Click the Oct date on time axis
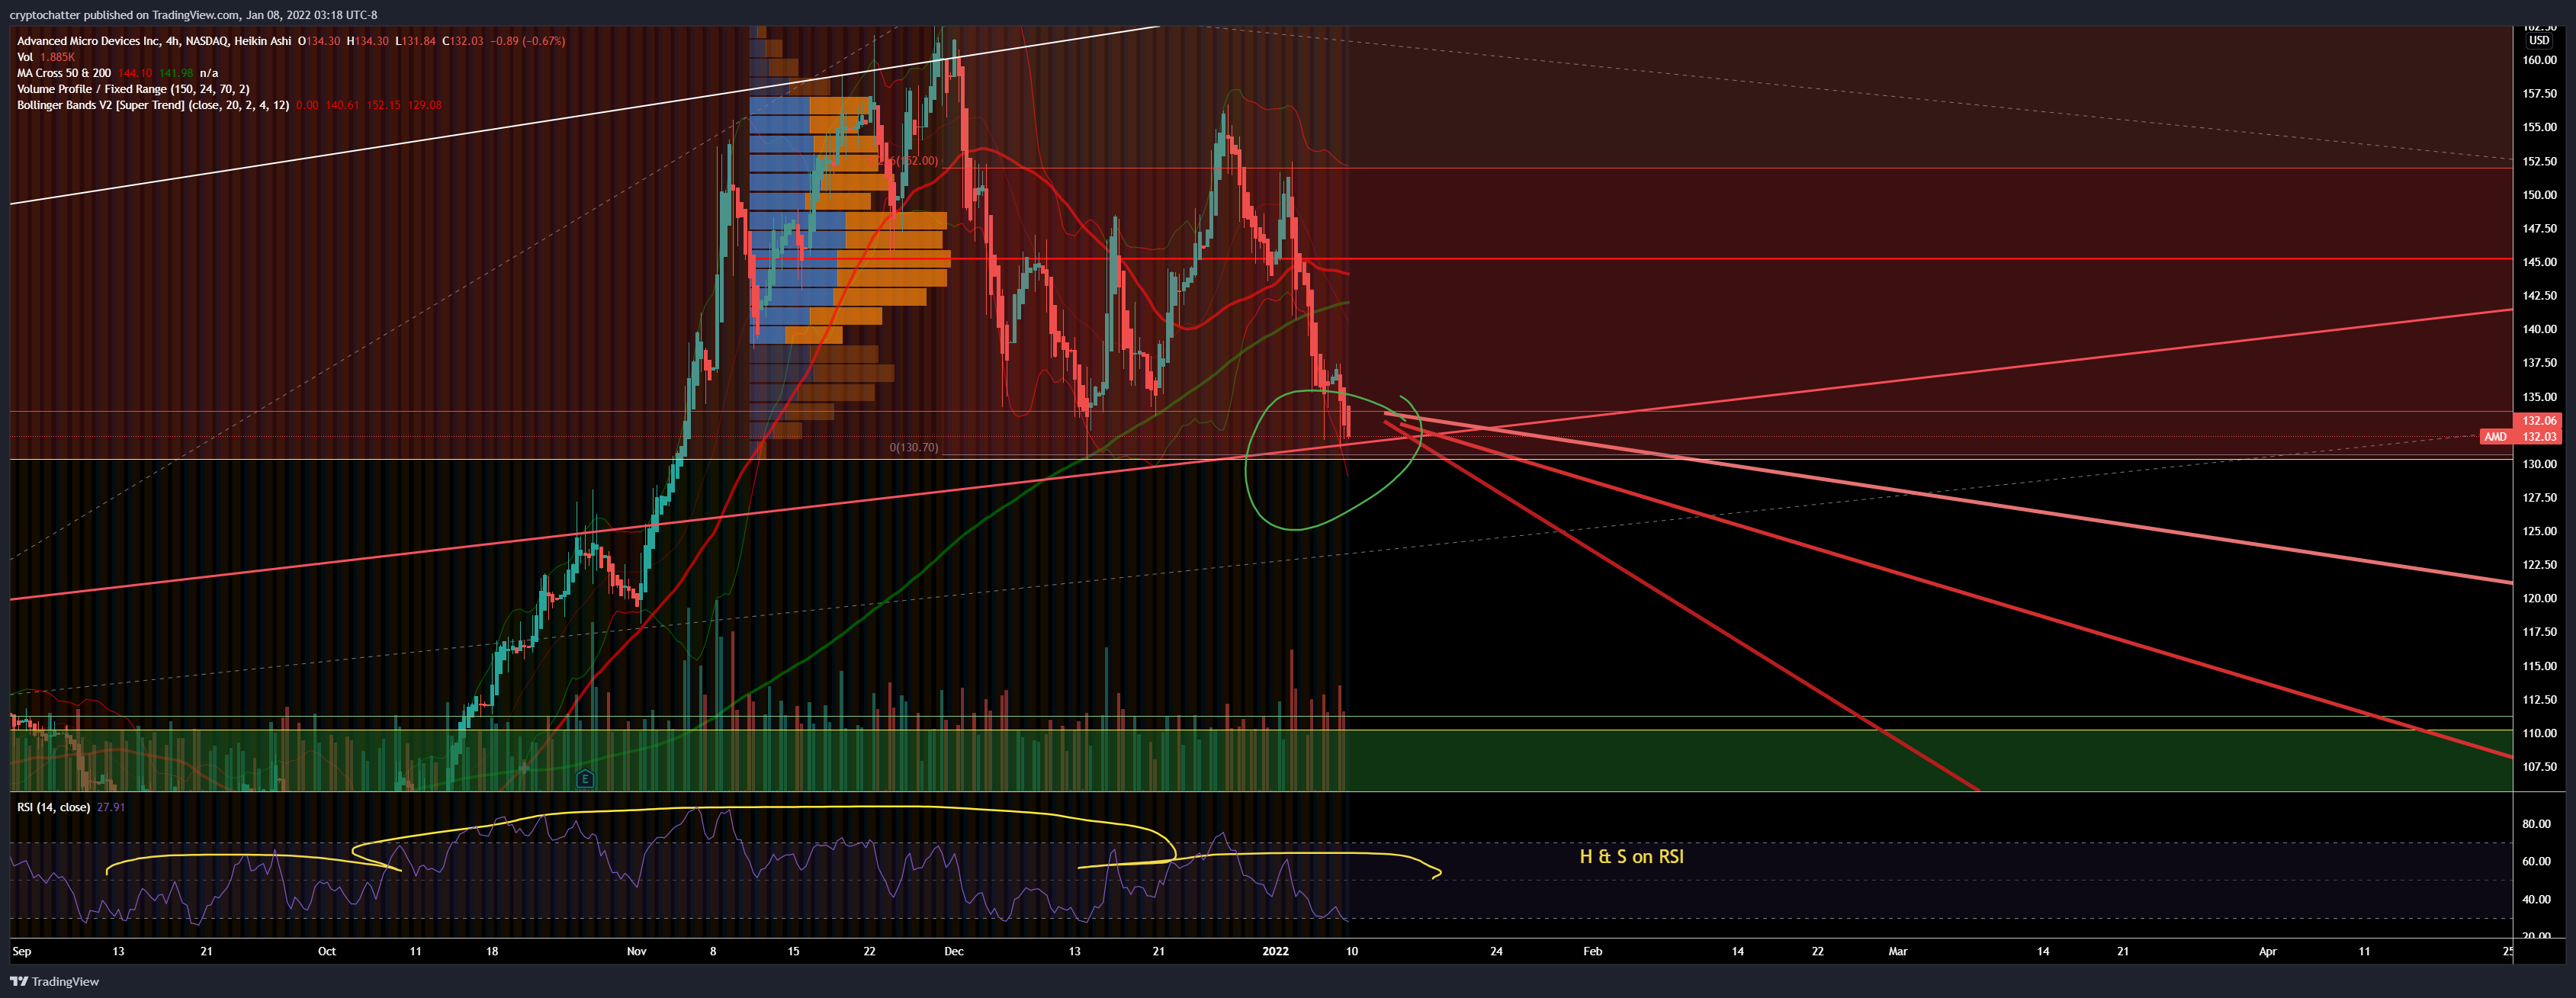Image resolution: width=2576 pixels, height=998 pixels. pos(327,951)
